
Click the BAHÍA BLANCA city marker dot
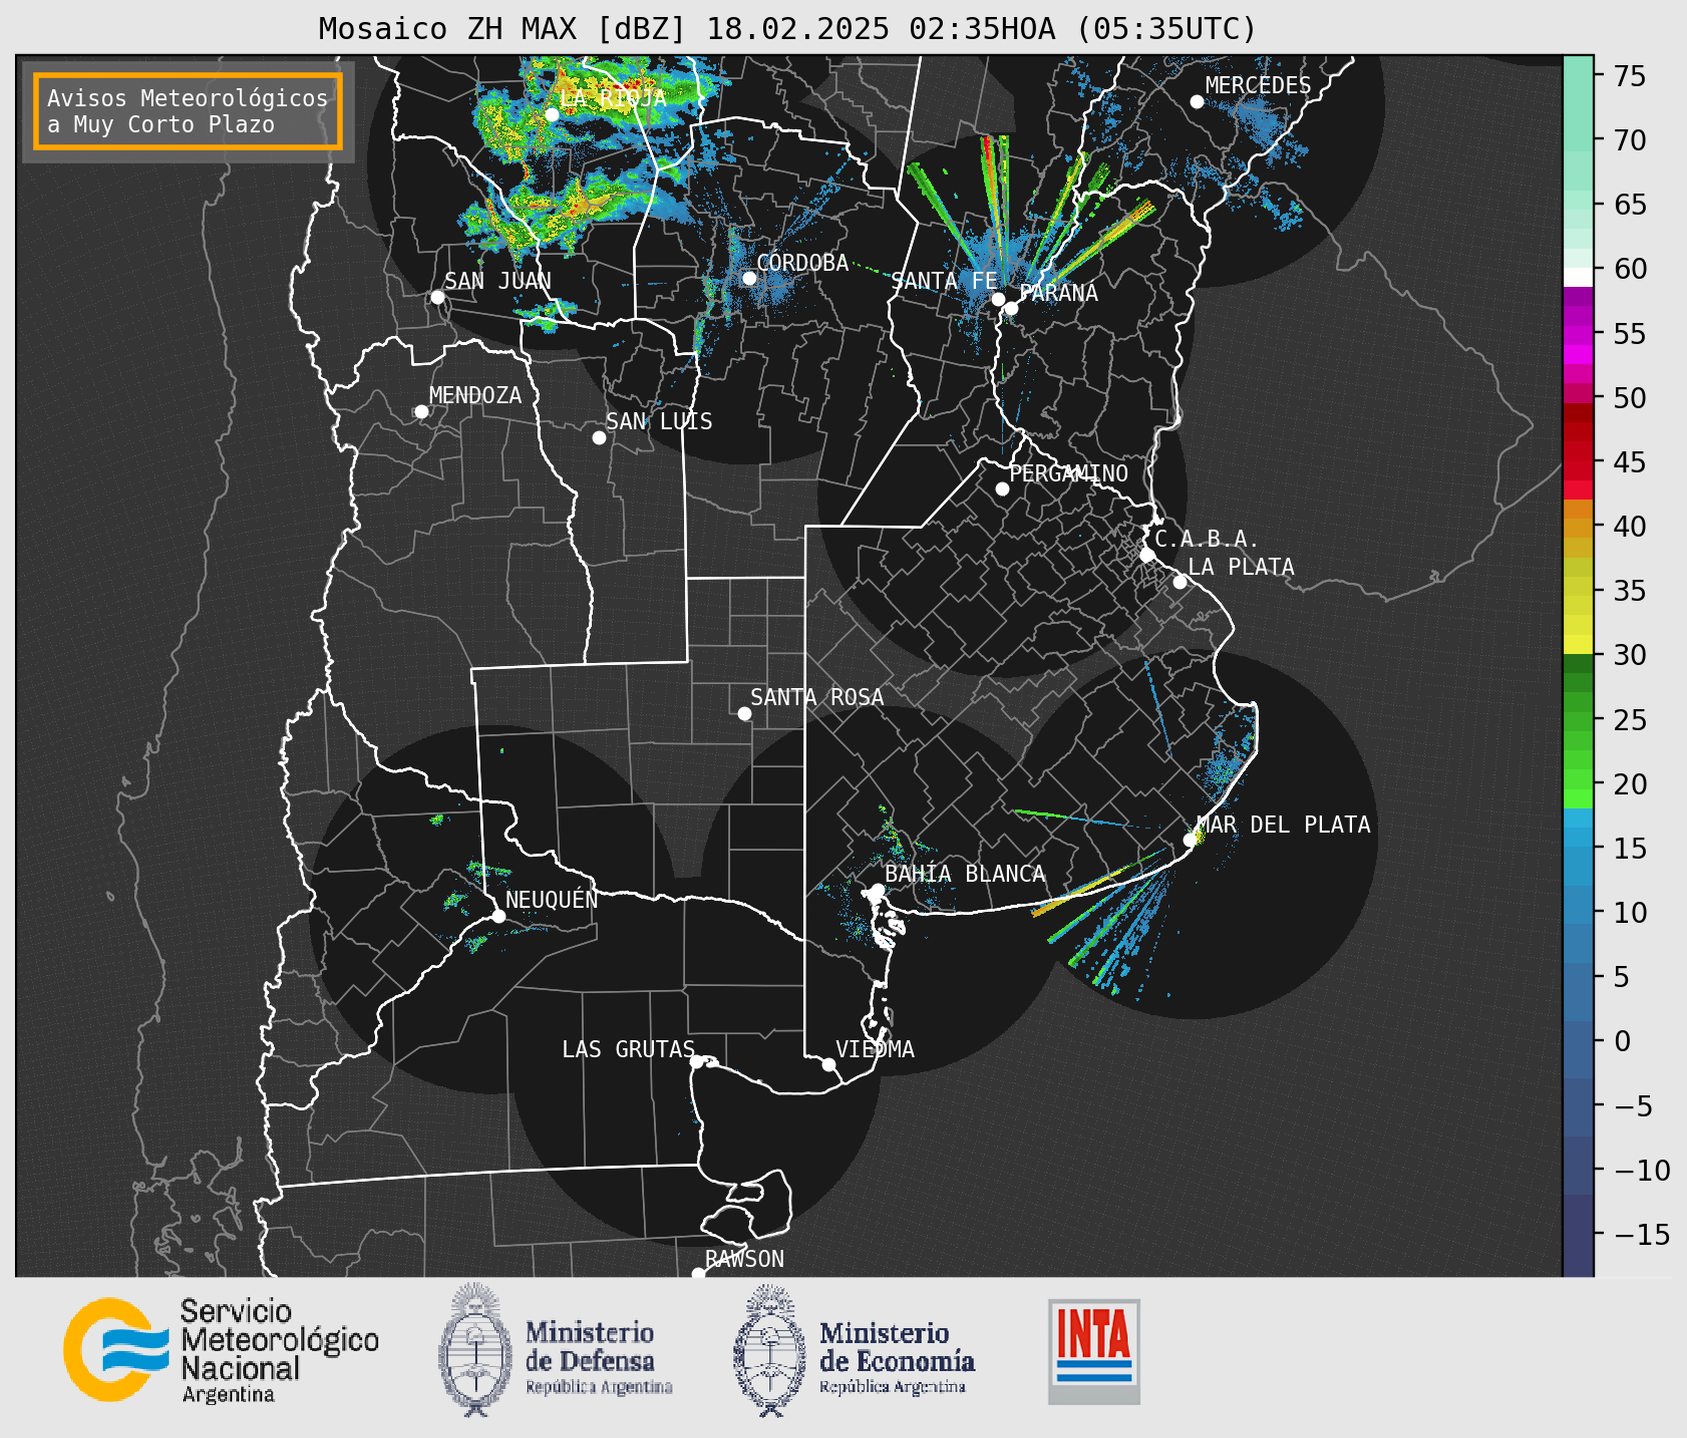pos(877,890)
